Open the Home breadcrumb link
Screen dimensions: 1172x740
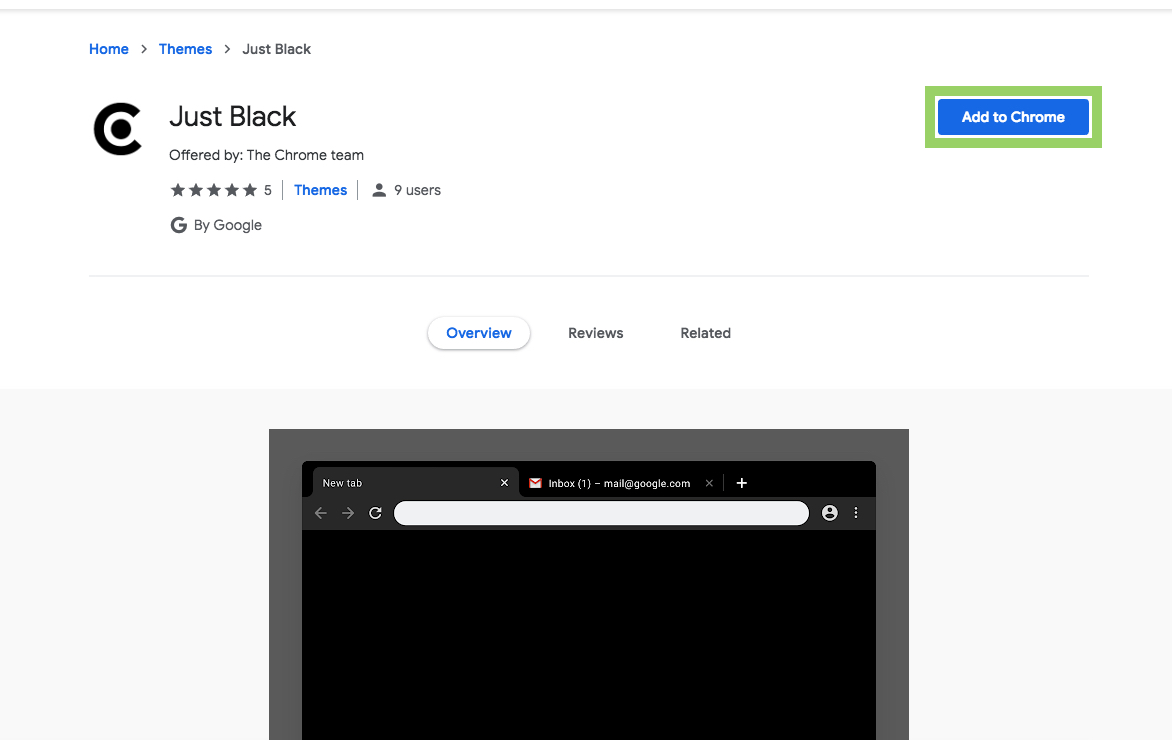point(108,48)
